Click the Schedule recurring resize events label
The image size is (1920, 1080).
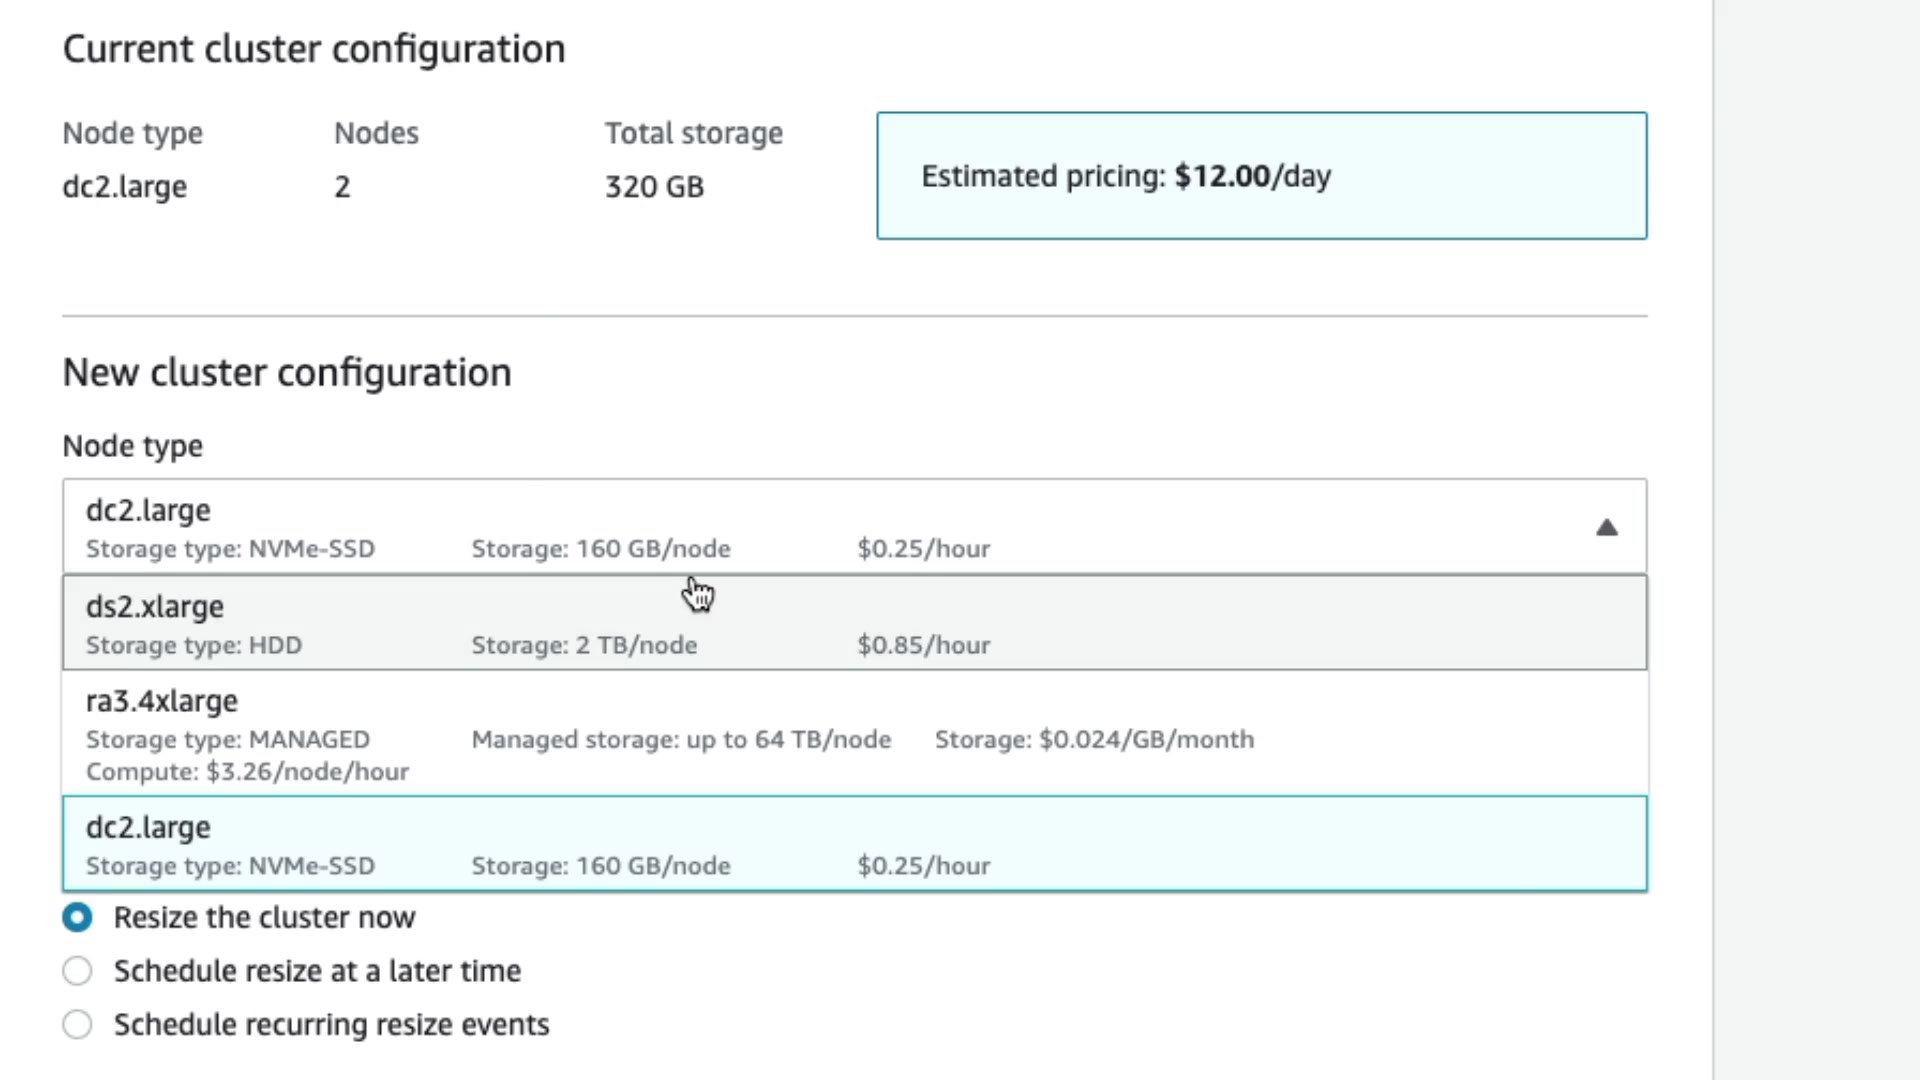pos(331,1025)
